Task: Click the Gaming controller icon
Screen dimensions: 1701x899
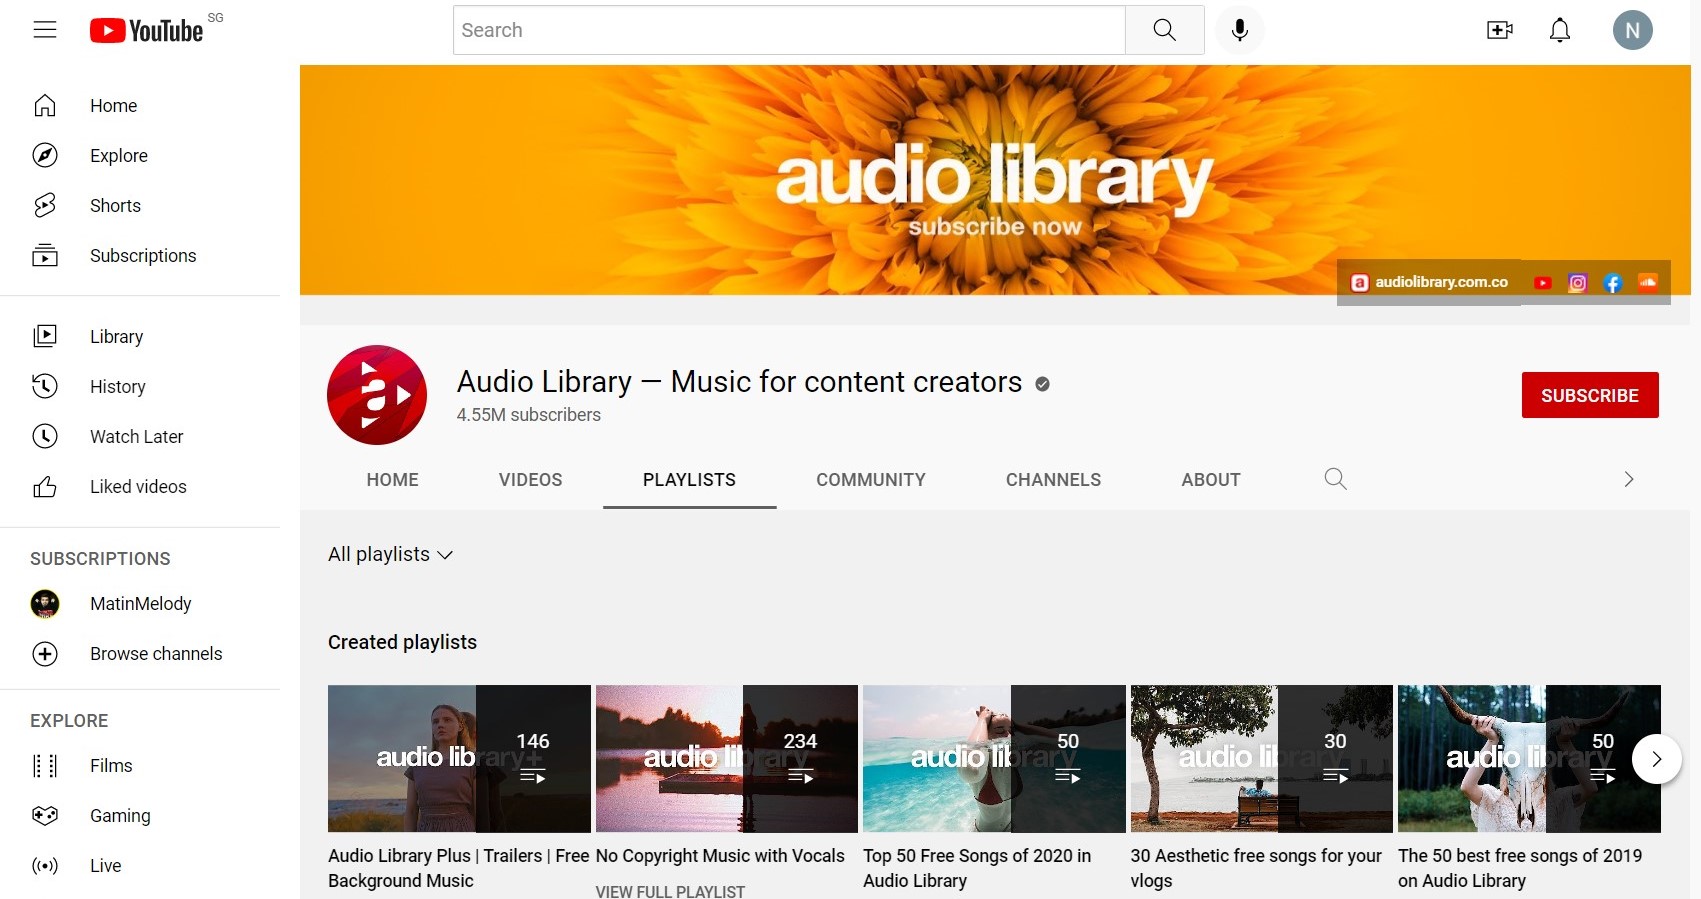Action: pyautogui.click(x=45, y=816)
